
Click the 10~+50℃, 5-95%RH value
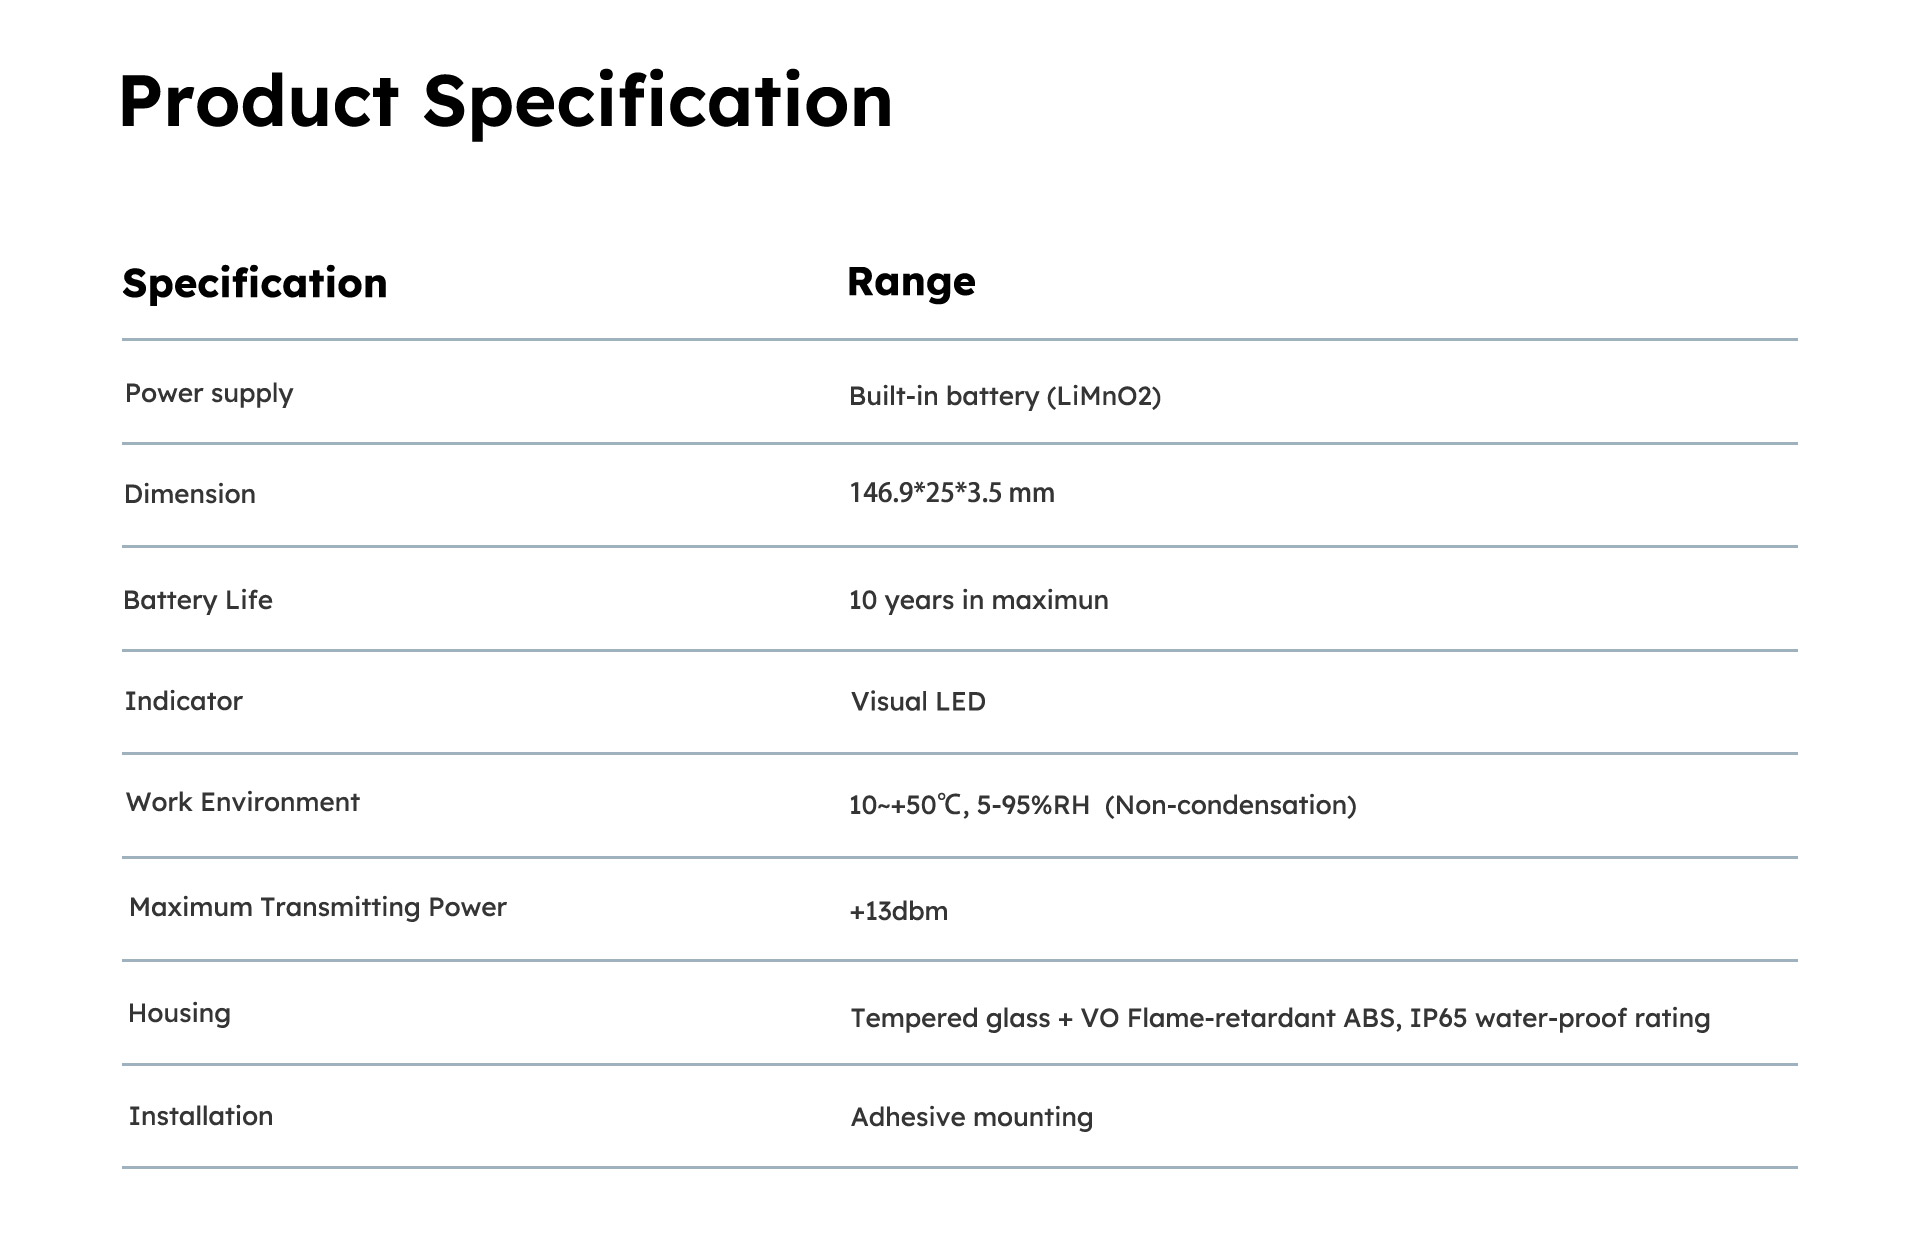coord(969,805)
